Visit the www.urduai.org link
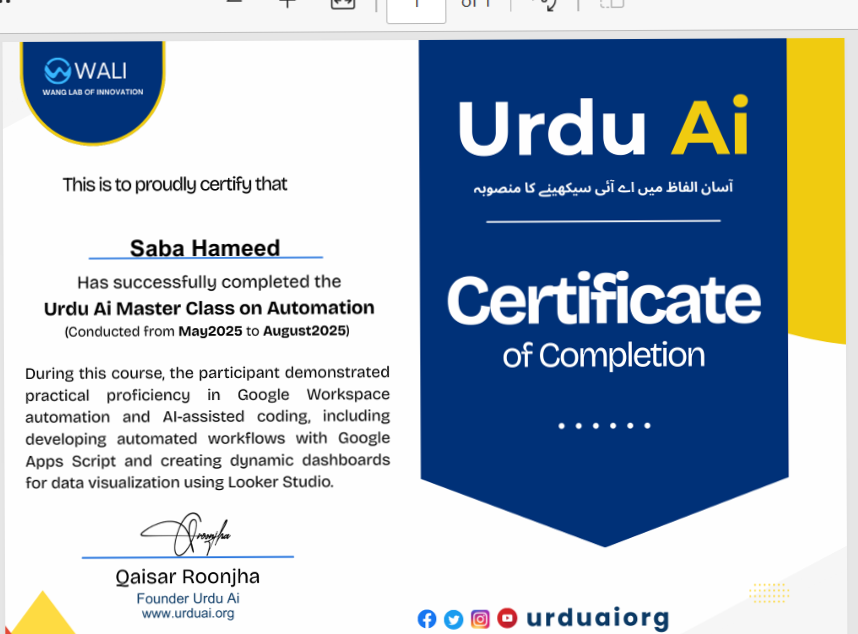This screenshot has height=634, width=858. (x=187, y=614)
